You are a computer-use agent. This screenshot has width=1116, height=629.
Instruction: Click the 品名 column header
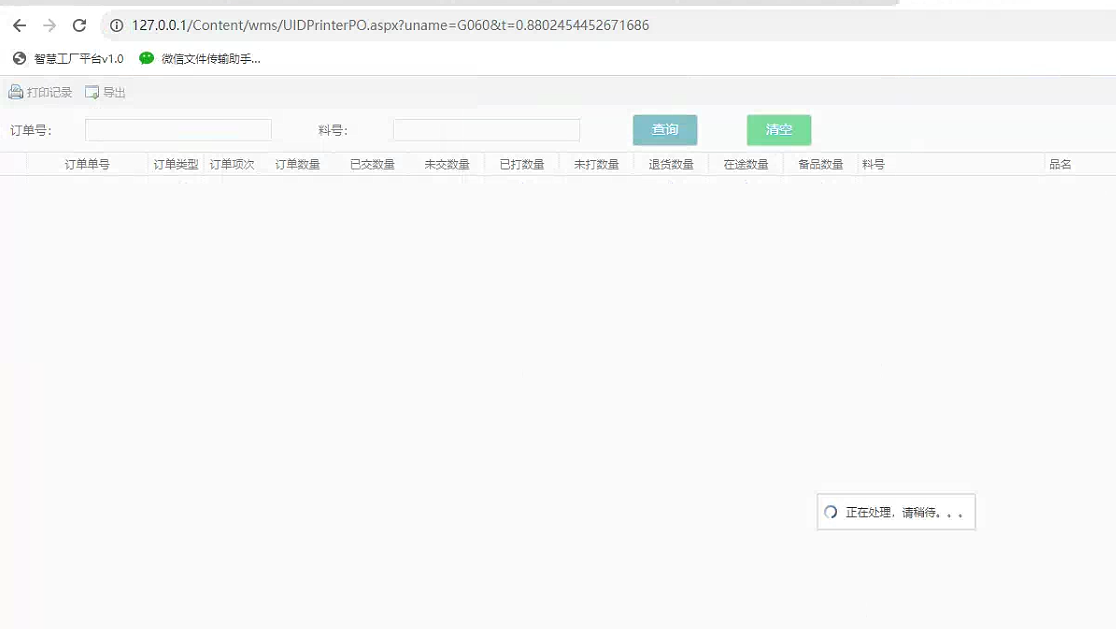[1060, 164]
